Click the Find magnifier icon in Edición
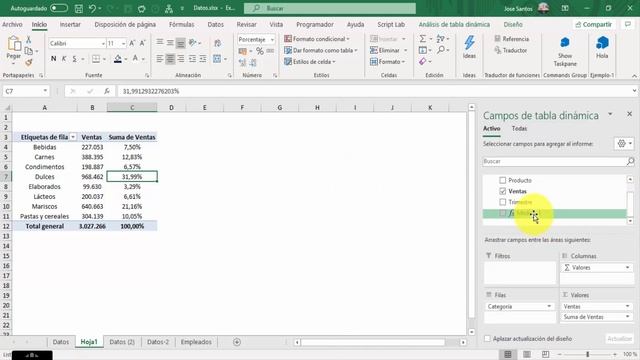Screen dimensions: 640x360 click(440, 50)
